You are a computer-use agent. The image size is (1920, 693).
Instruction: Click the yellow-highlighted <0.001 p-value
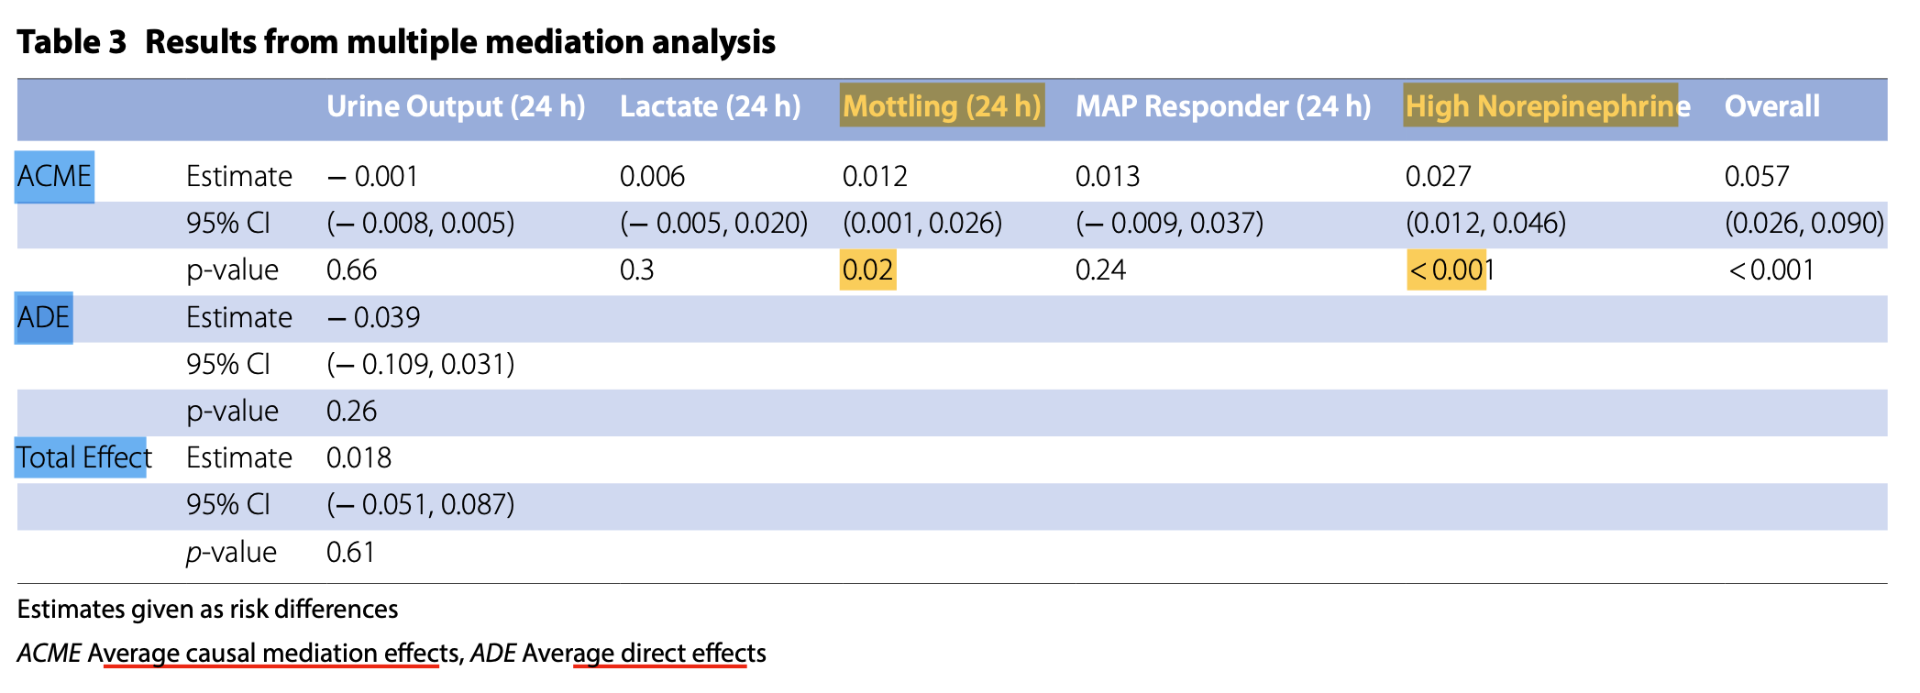1446,270
